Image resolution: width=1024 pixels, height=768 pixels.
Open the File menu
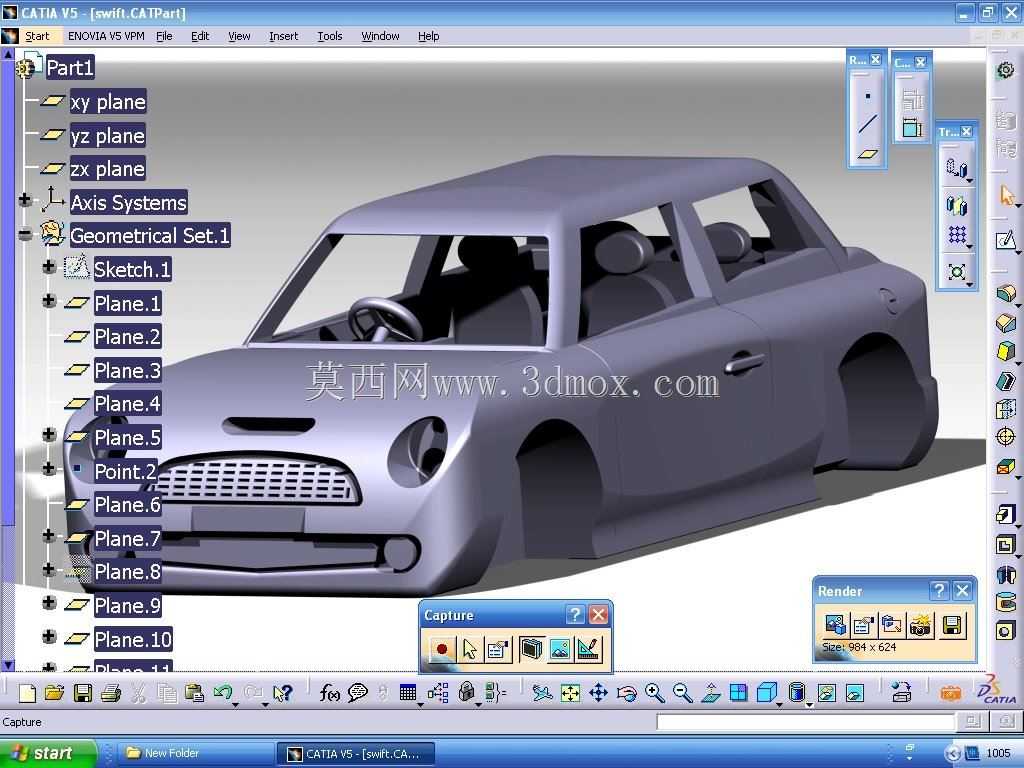[x=165, y=36]
